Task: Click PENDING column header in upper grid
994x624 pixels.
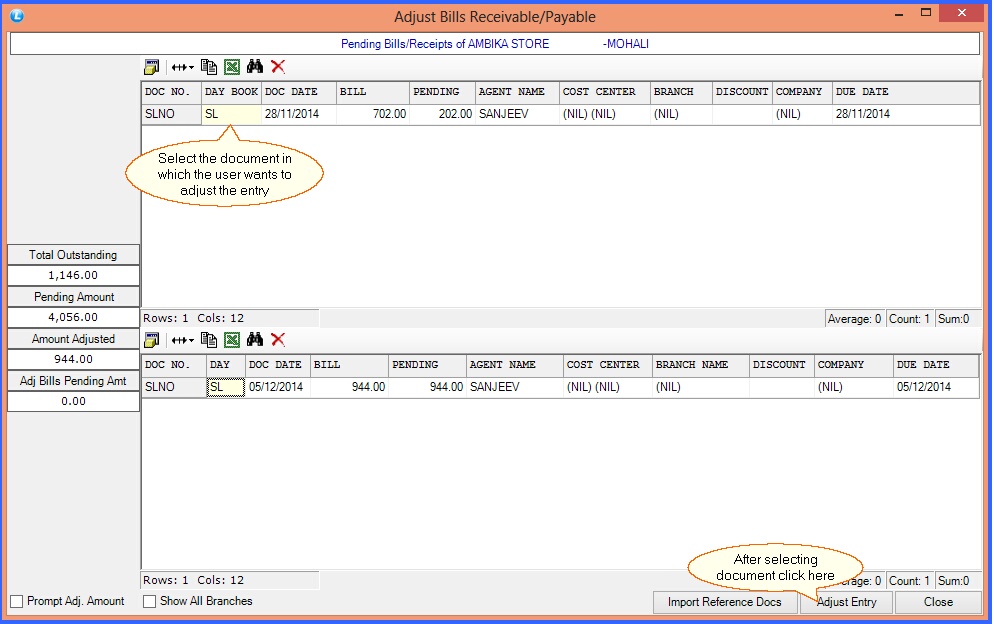Action: point(442,92)
